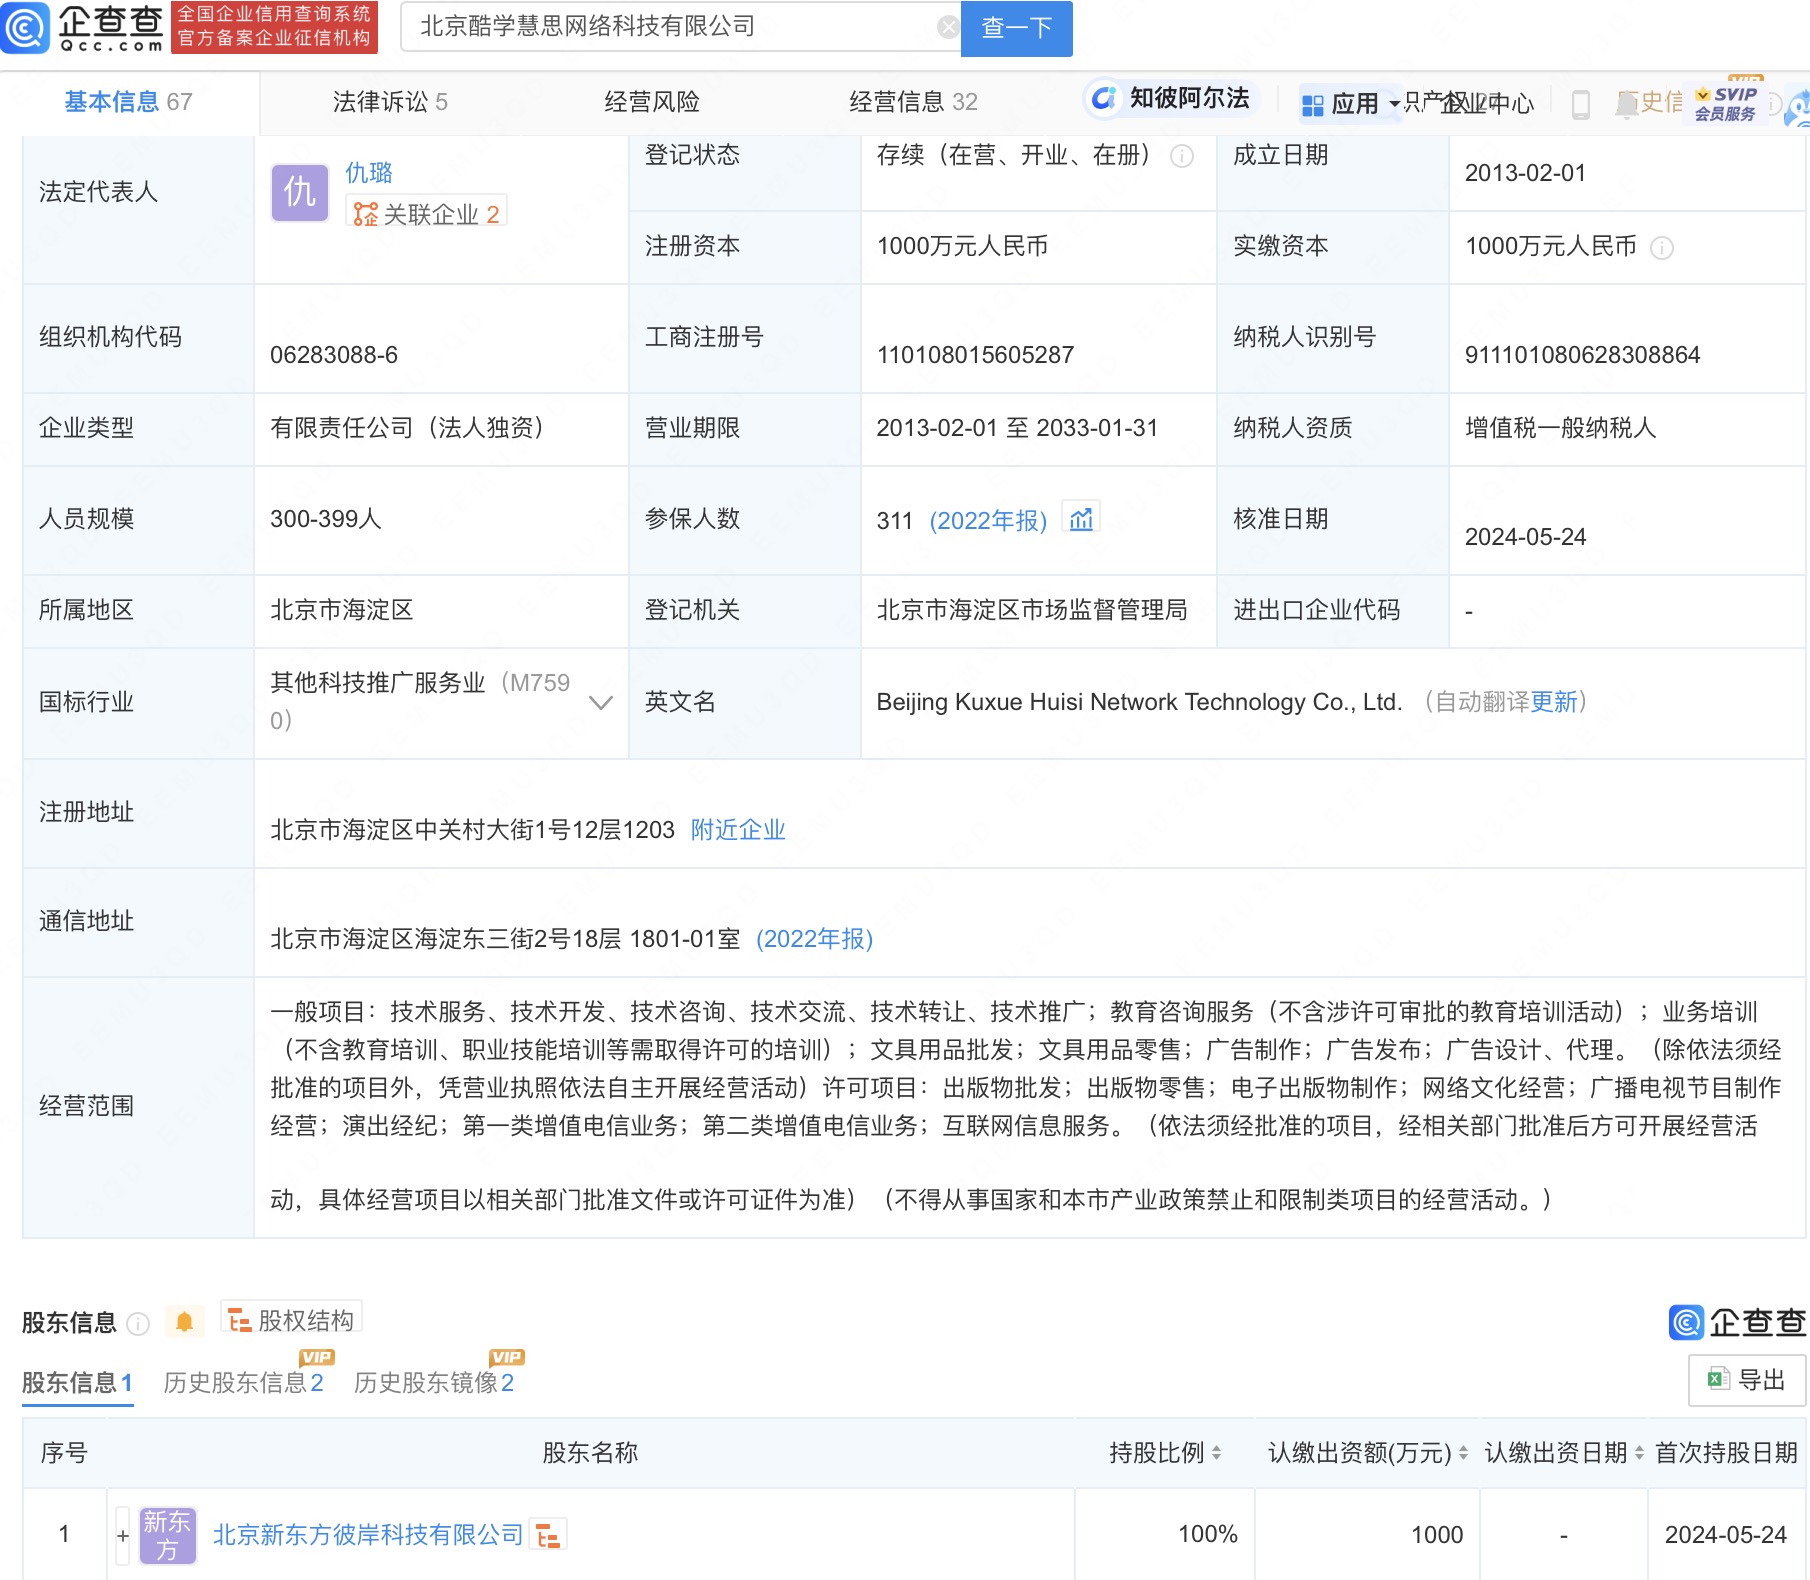1810x1580 pixels.
Task: Click info icon next to 存续 status
Action: [x=1182, y=156]
